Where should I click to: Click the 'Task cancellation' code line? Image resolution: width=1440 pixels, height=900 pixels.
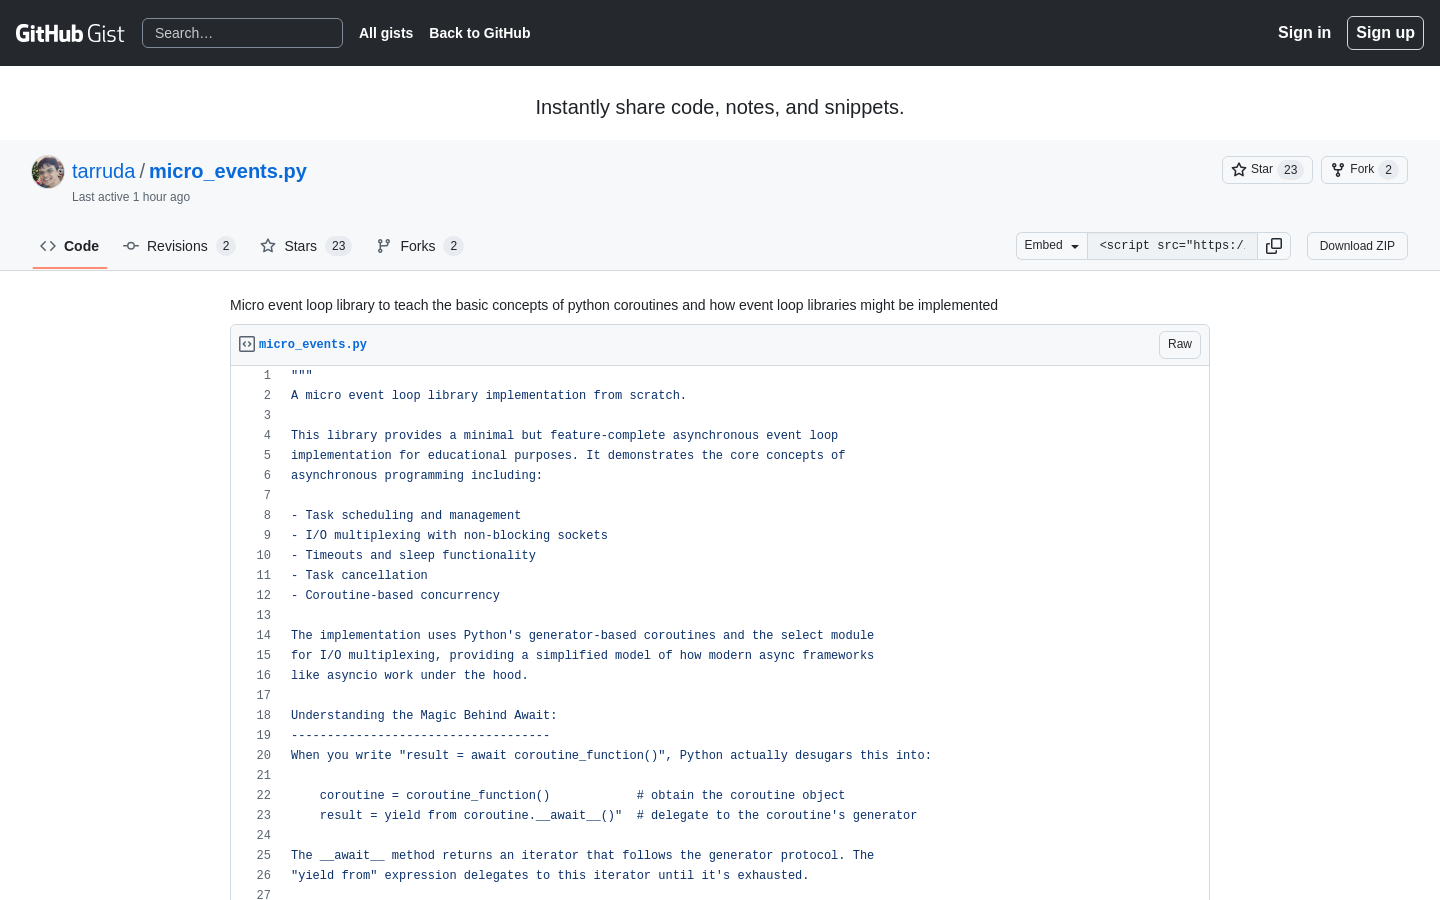[359, 575]
